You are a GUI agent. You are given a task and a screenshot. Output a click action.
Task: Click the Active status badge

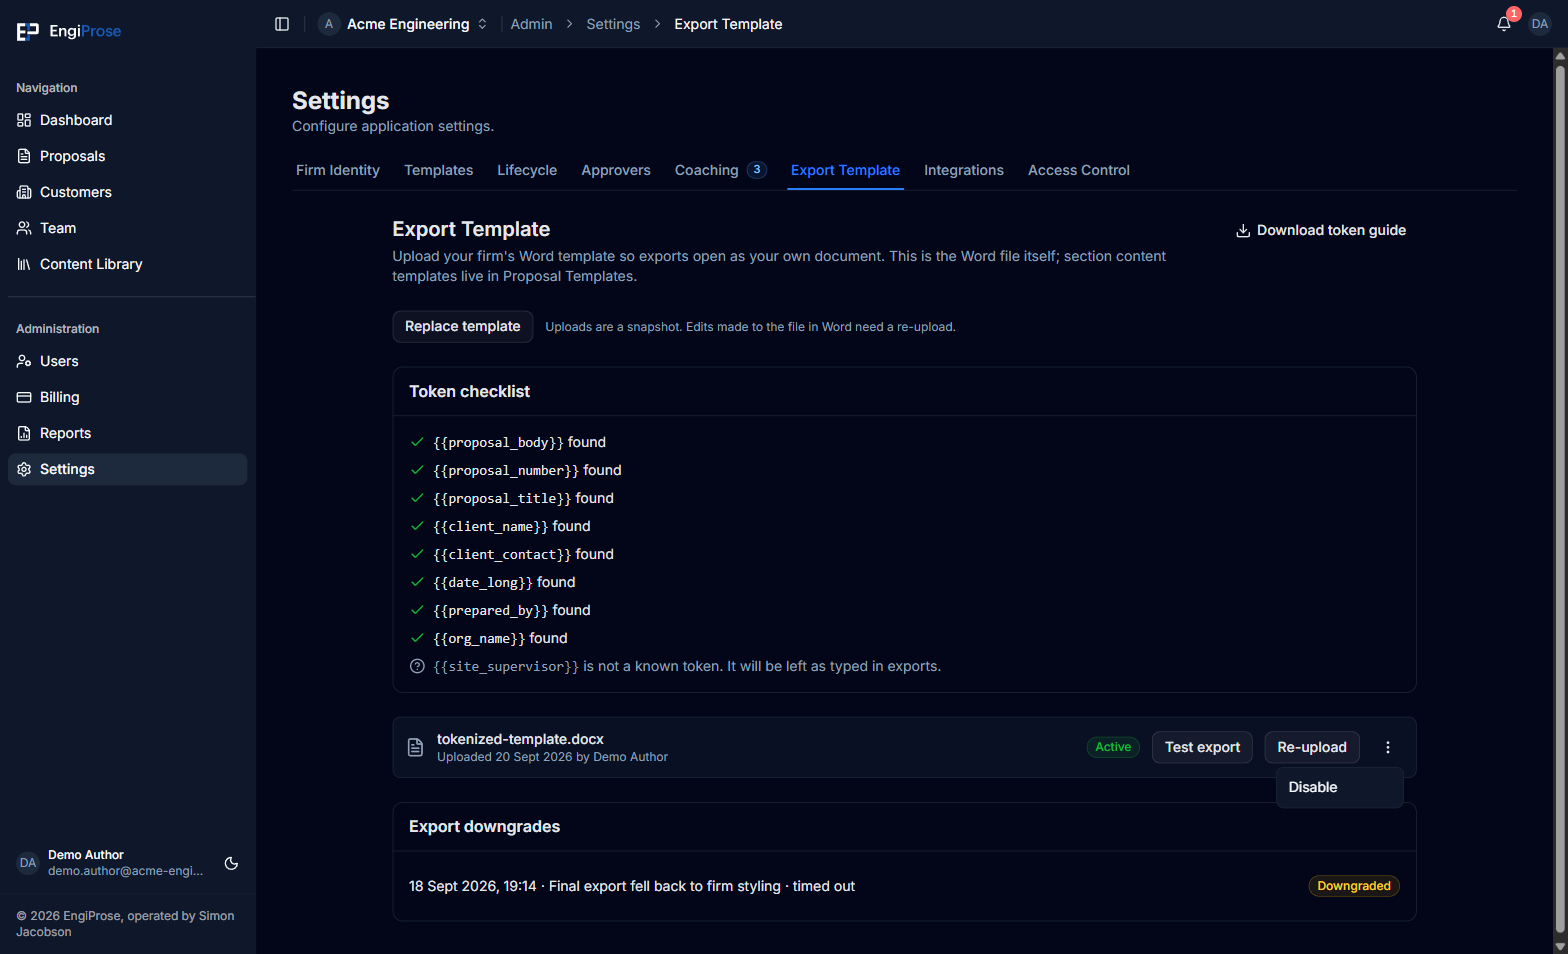pos(1113,747)
